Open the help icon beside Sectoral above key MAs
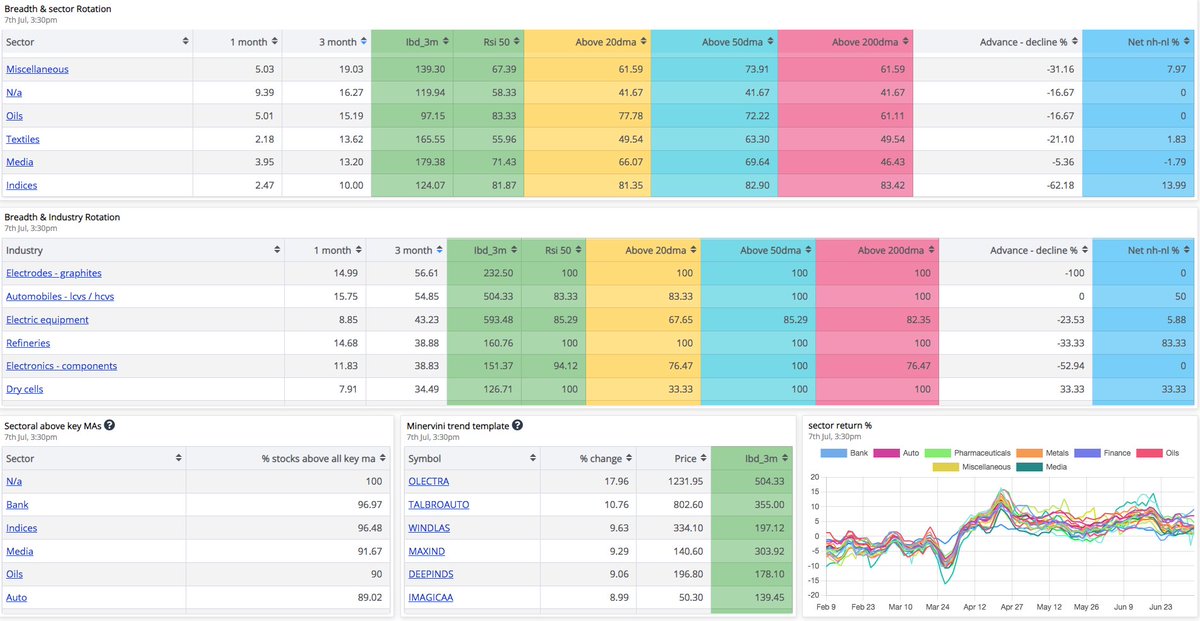Image resolution: width=1200 pixels, height=621 pixels. pos(108,424)
